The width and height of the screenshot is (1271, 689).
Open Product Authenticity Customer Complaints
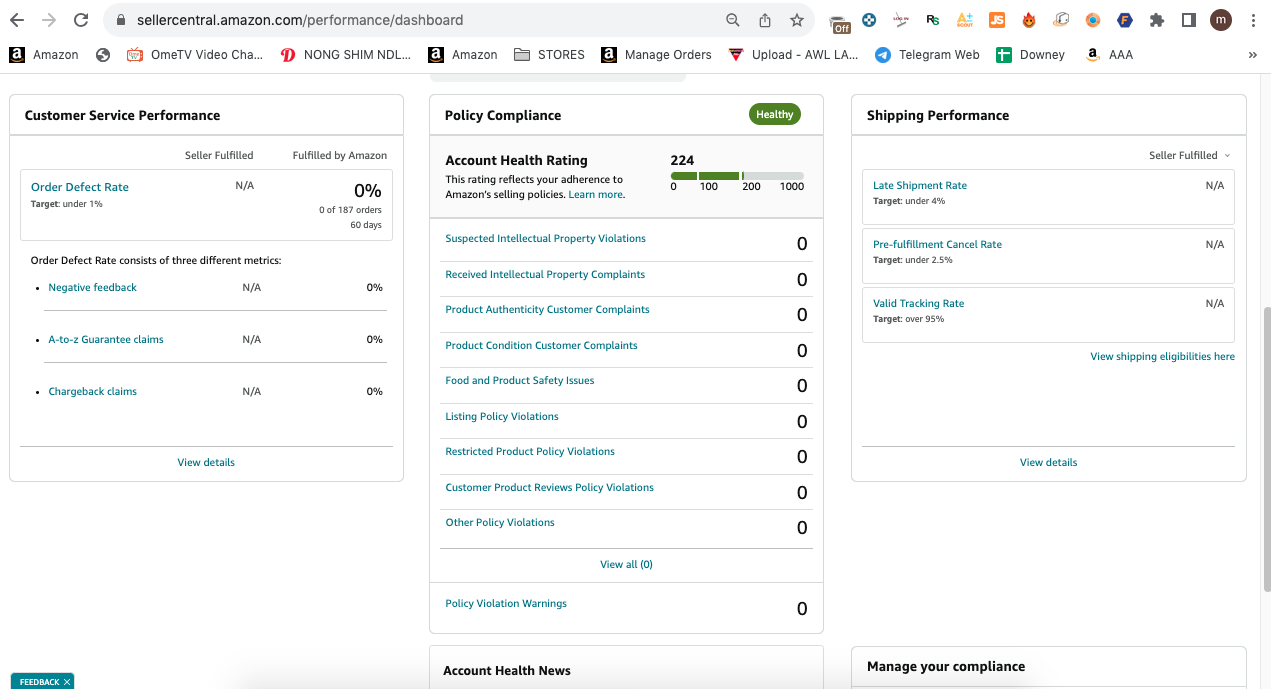547,309
